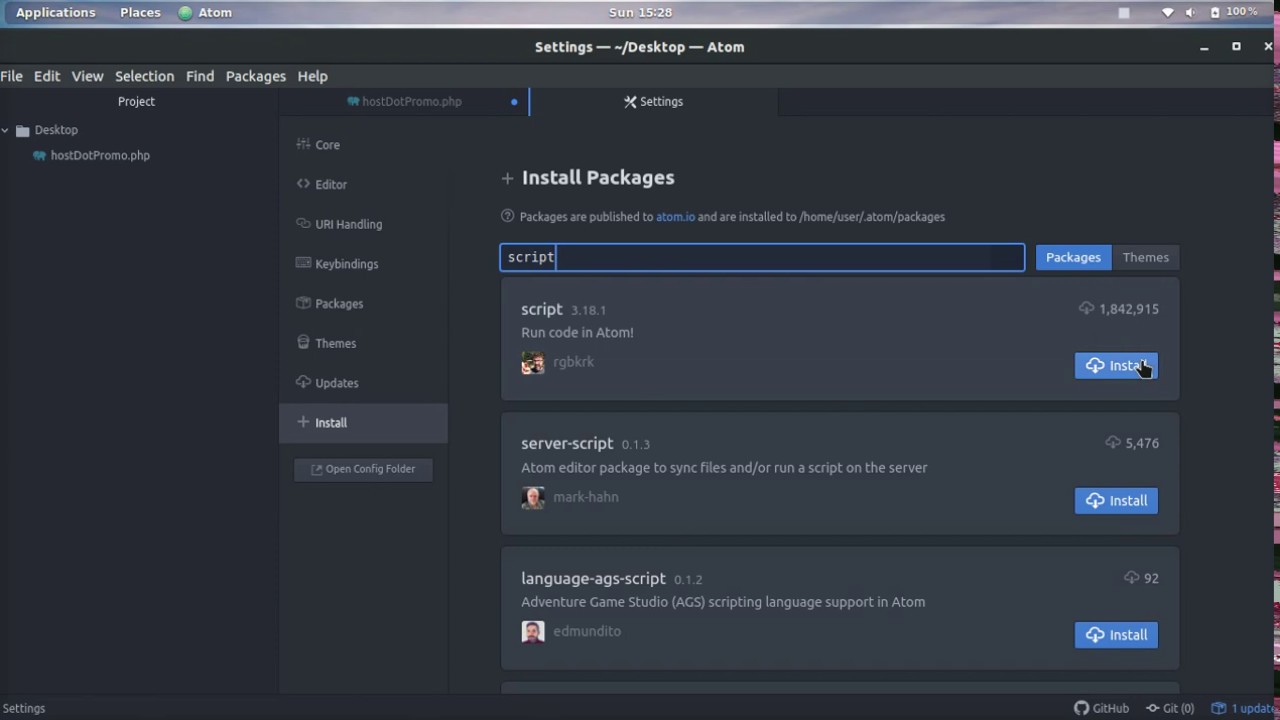Image resolution: width=1280 pixels, height=720 pixels.
Task: Focus the package search field containing "script"
Action: pyautogui.click(x=762, y=257)
